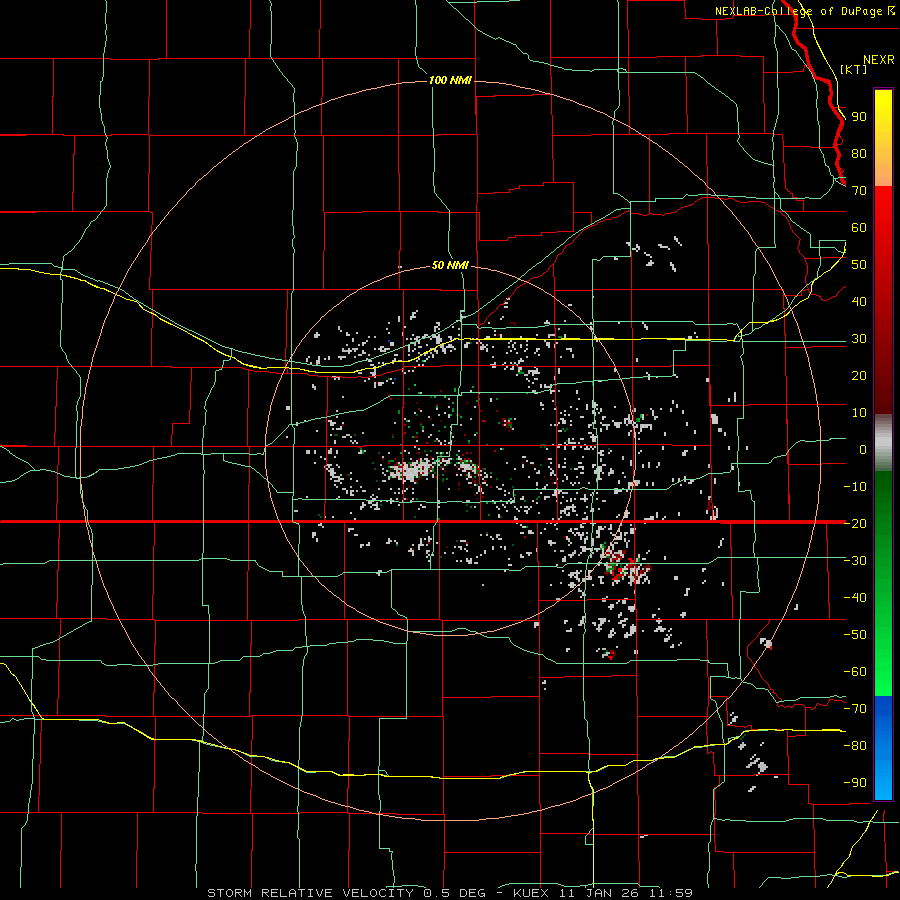Click the 0 value on velocity scale

tap(863, 449)
